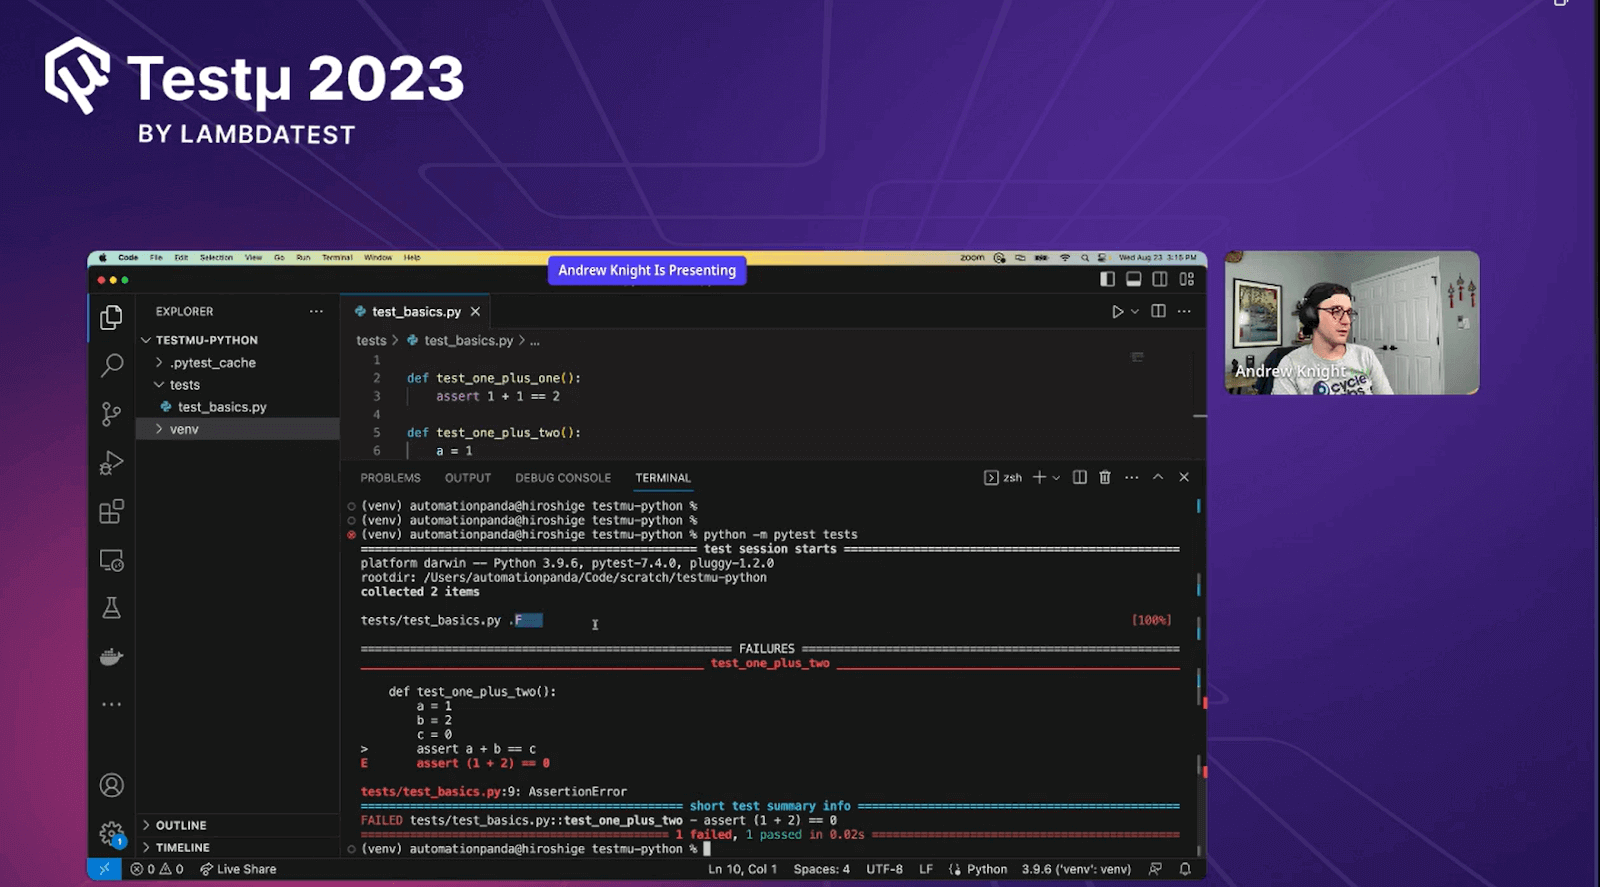Viewport: 1600px width, 887px height.
Task: Open Run and Debug view
Action: [111, 463]
